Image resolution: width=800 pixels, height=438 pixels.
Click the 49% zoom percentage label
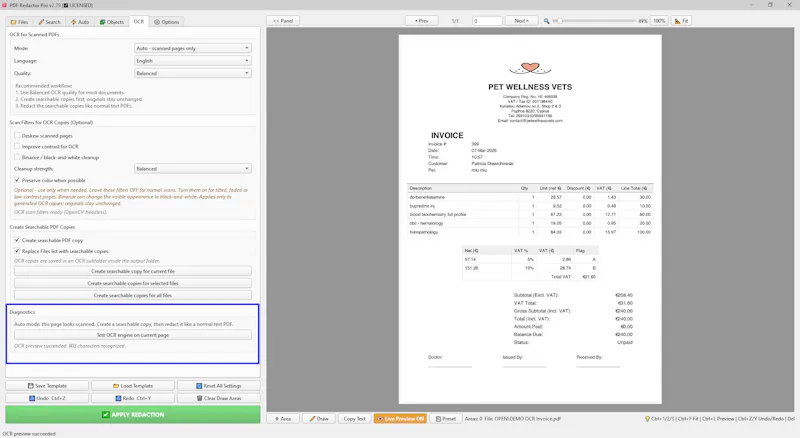pos(642,21)
